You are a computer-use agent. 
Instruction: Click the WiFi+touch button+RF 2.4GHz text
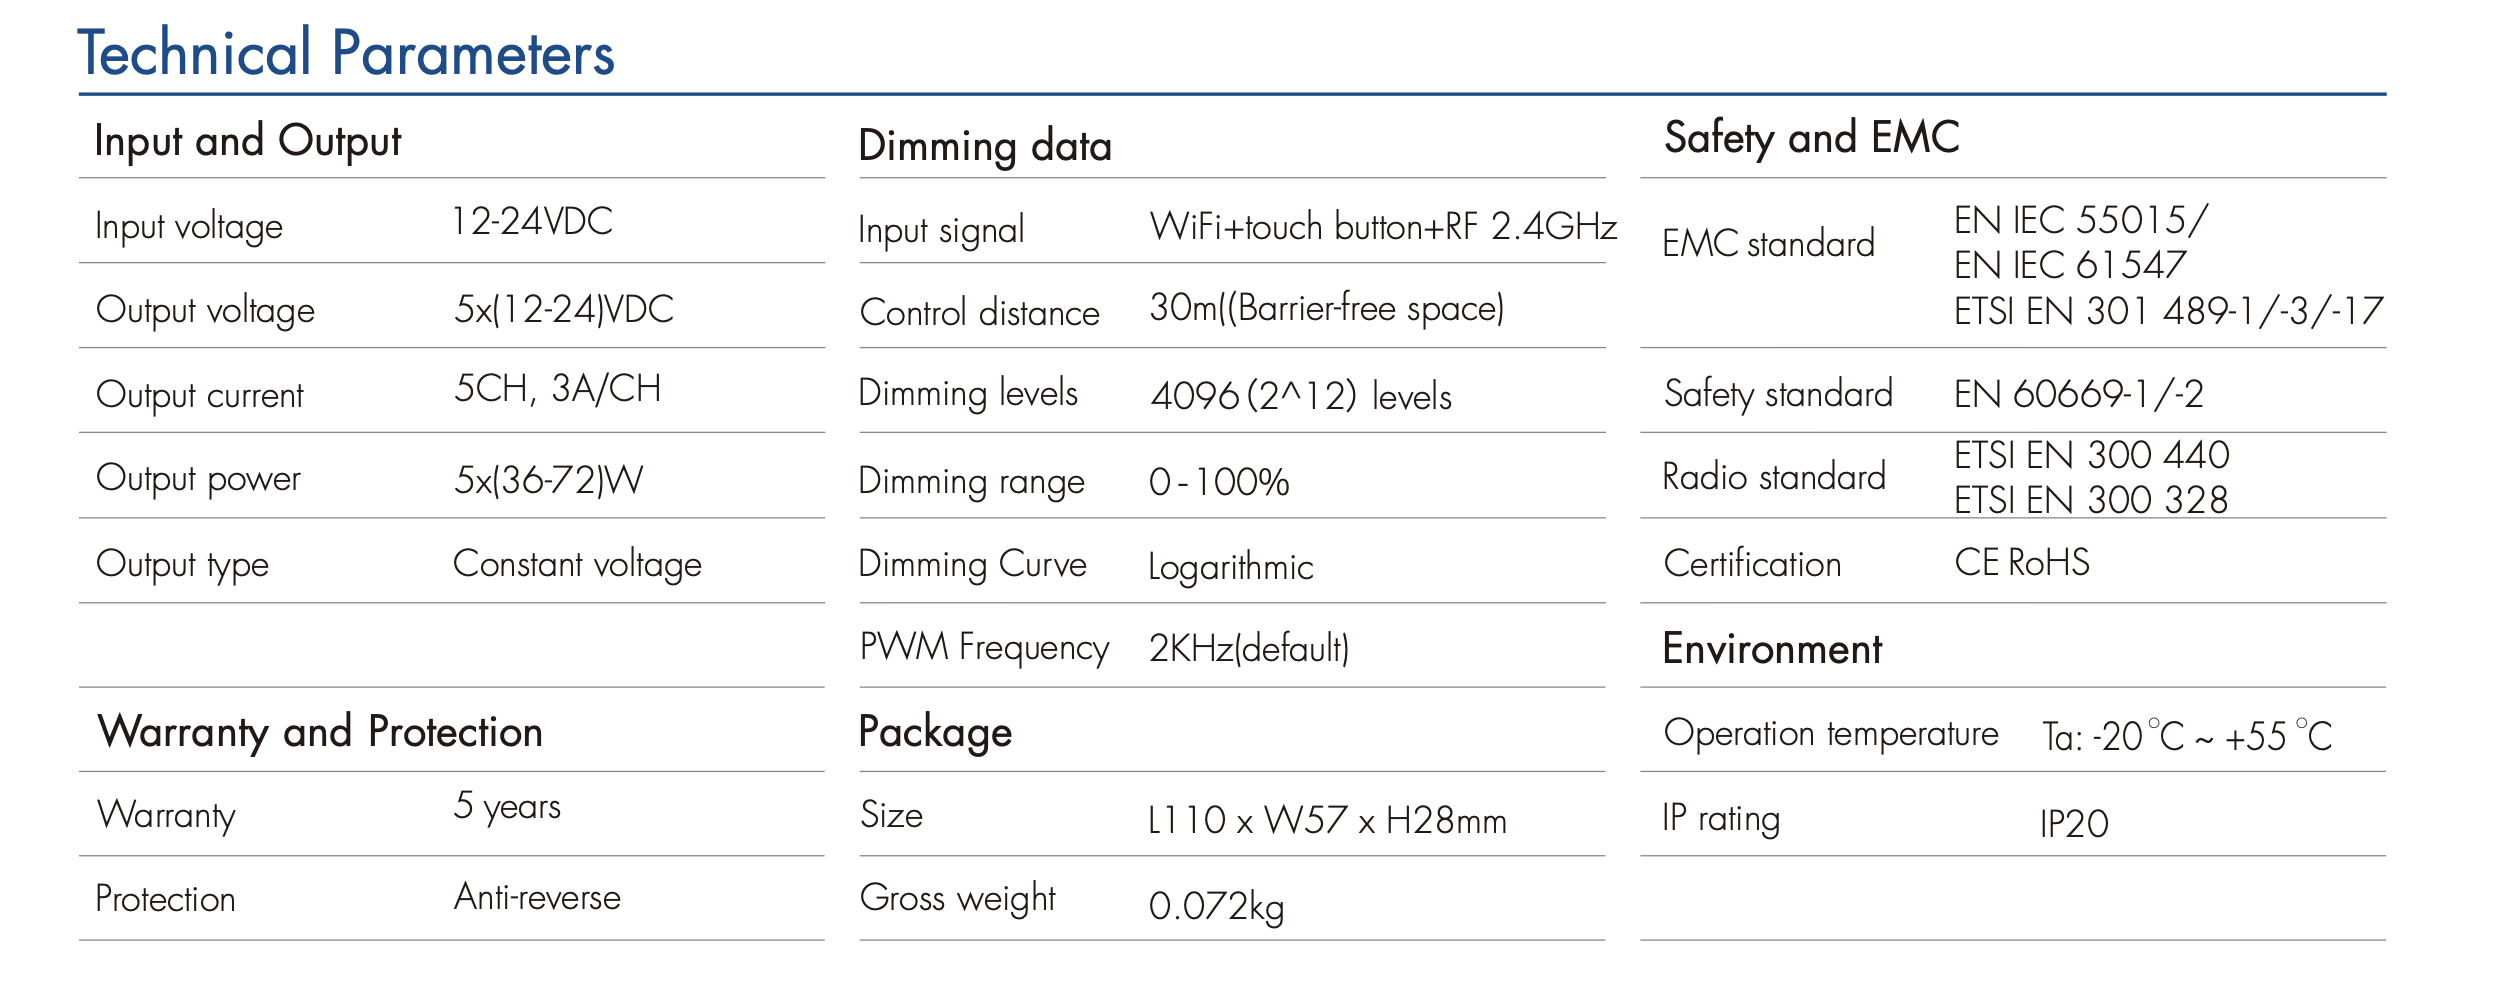[1383, 227]
